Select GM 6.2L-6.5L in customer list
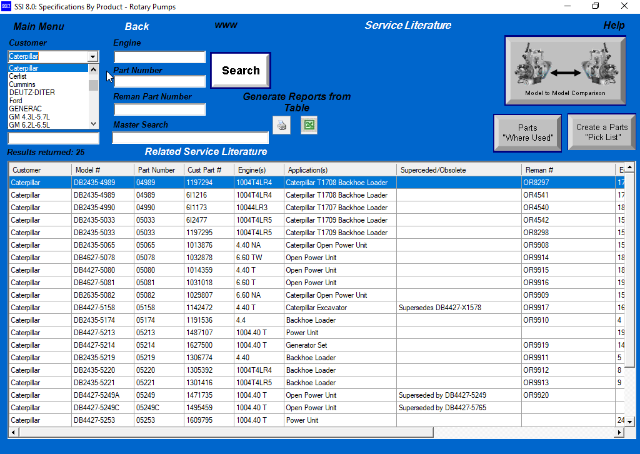The image size is (640, 454). click(29, 125)
